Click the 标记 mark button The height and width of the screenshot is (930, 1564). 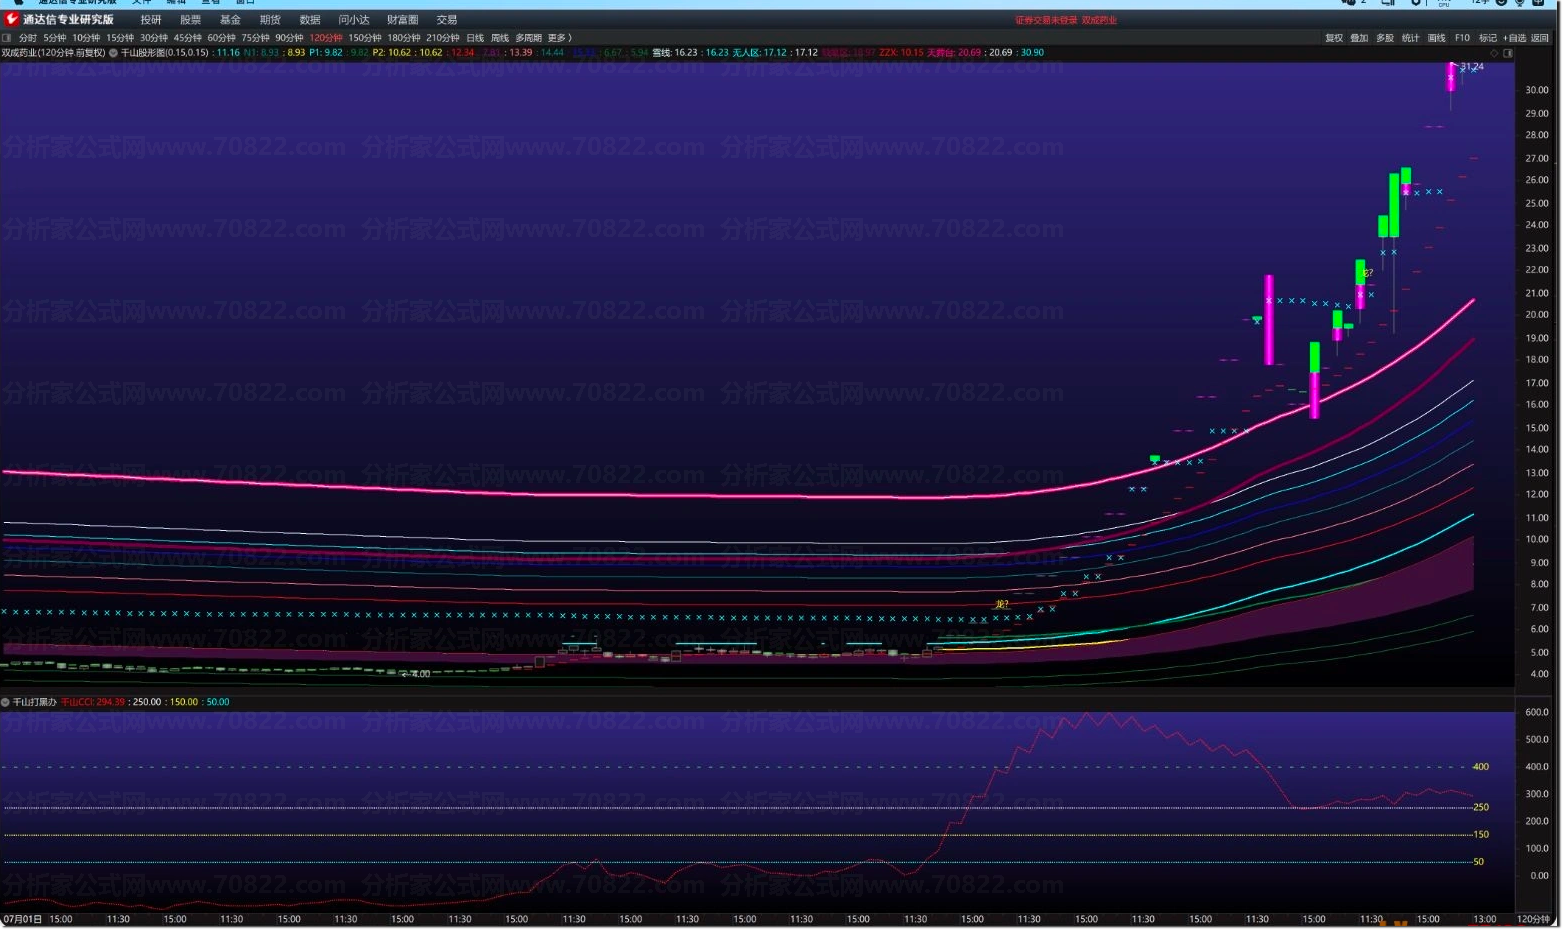tap(1488, 38)
